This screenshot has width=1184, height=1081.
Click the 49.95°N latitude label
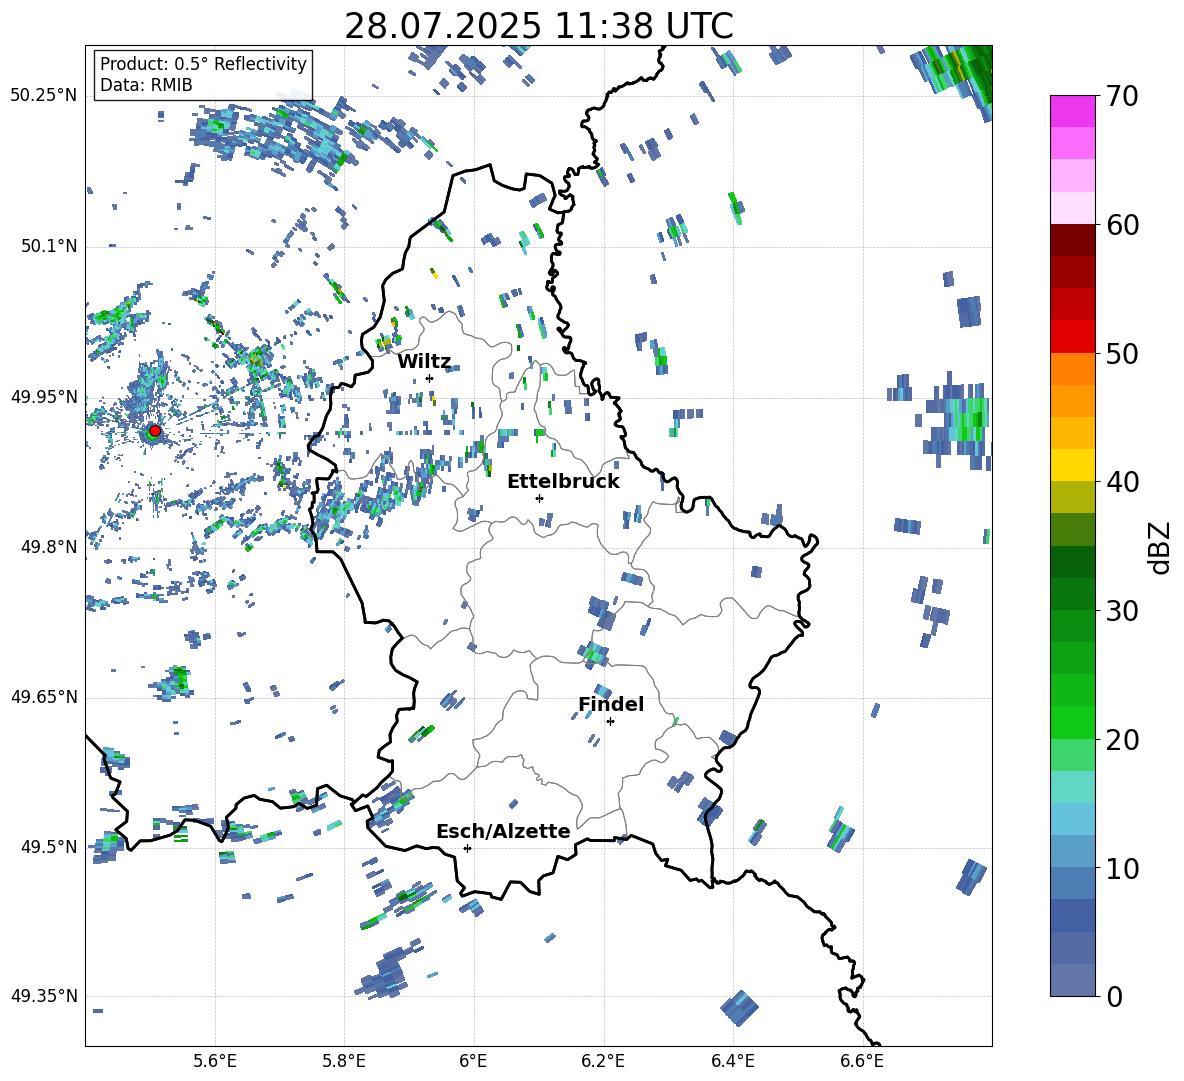tap(44, 396)
